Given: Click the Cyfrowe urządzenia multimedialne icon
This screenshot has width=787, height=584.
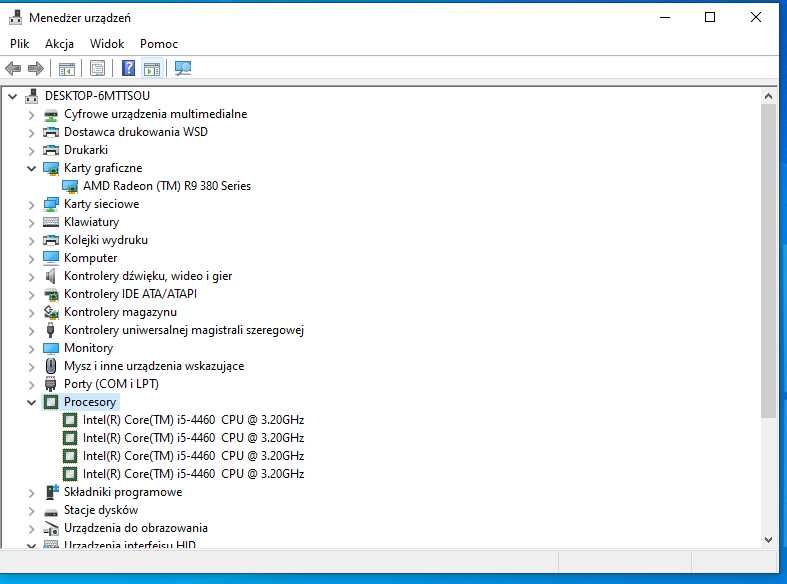Looking at the screenshot, I should tap(51, 114).
